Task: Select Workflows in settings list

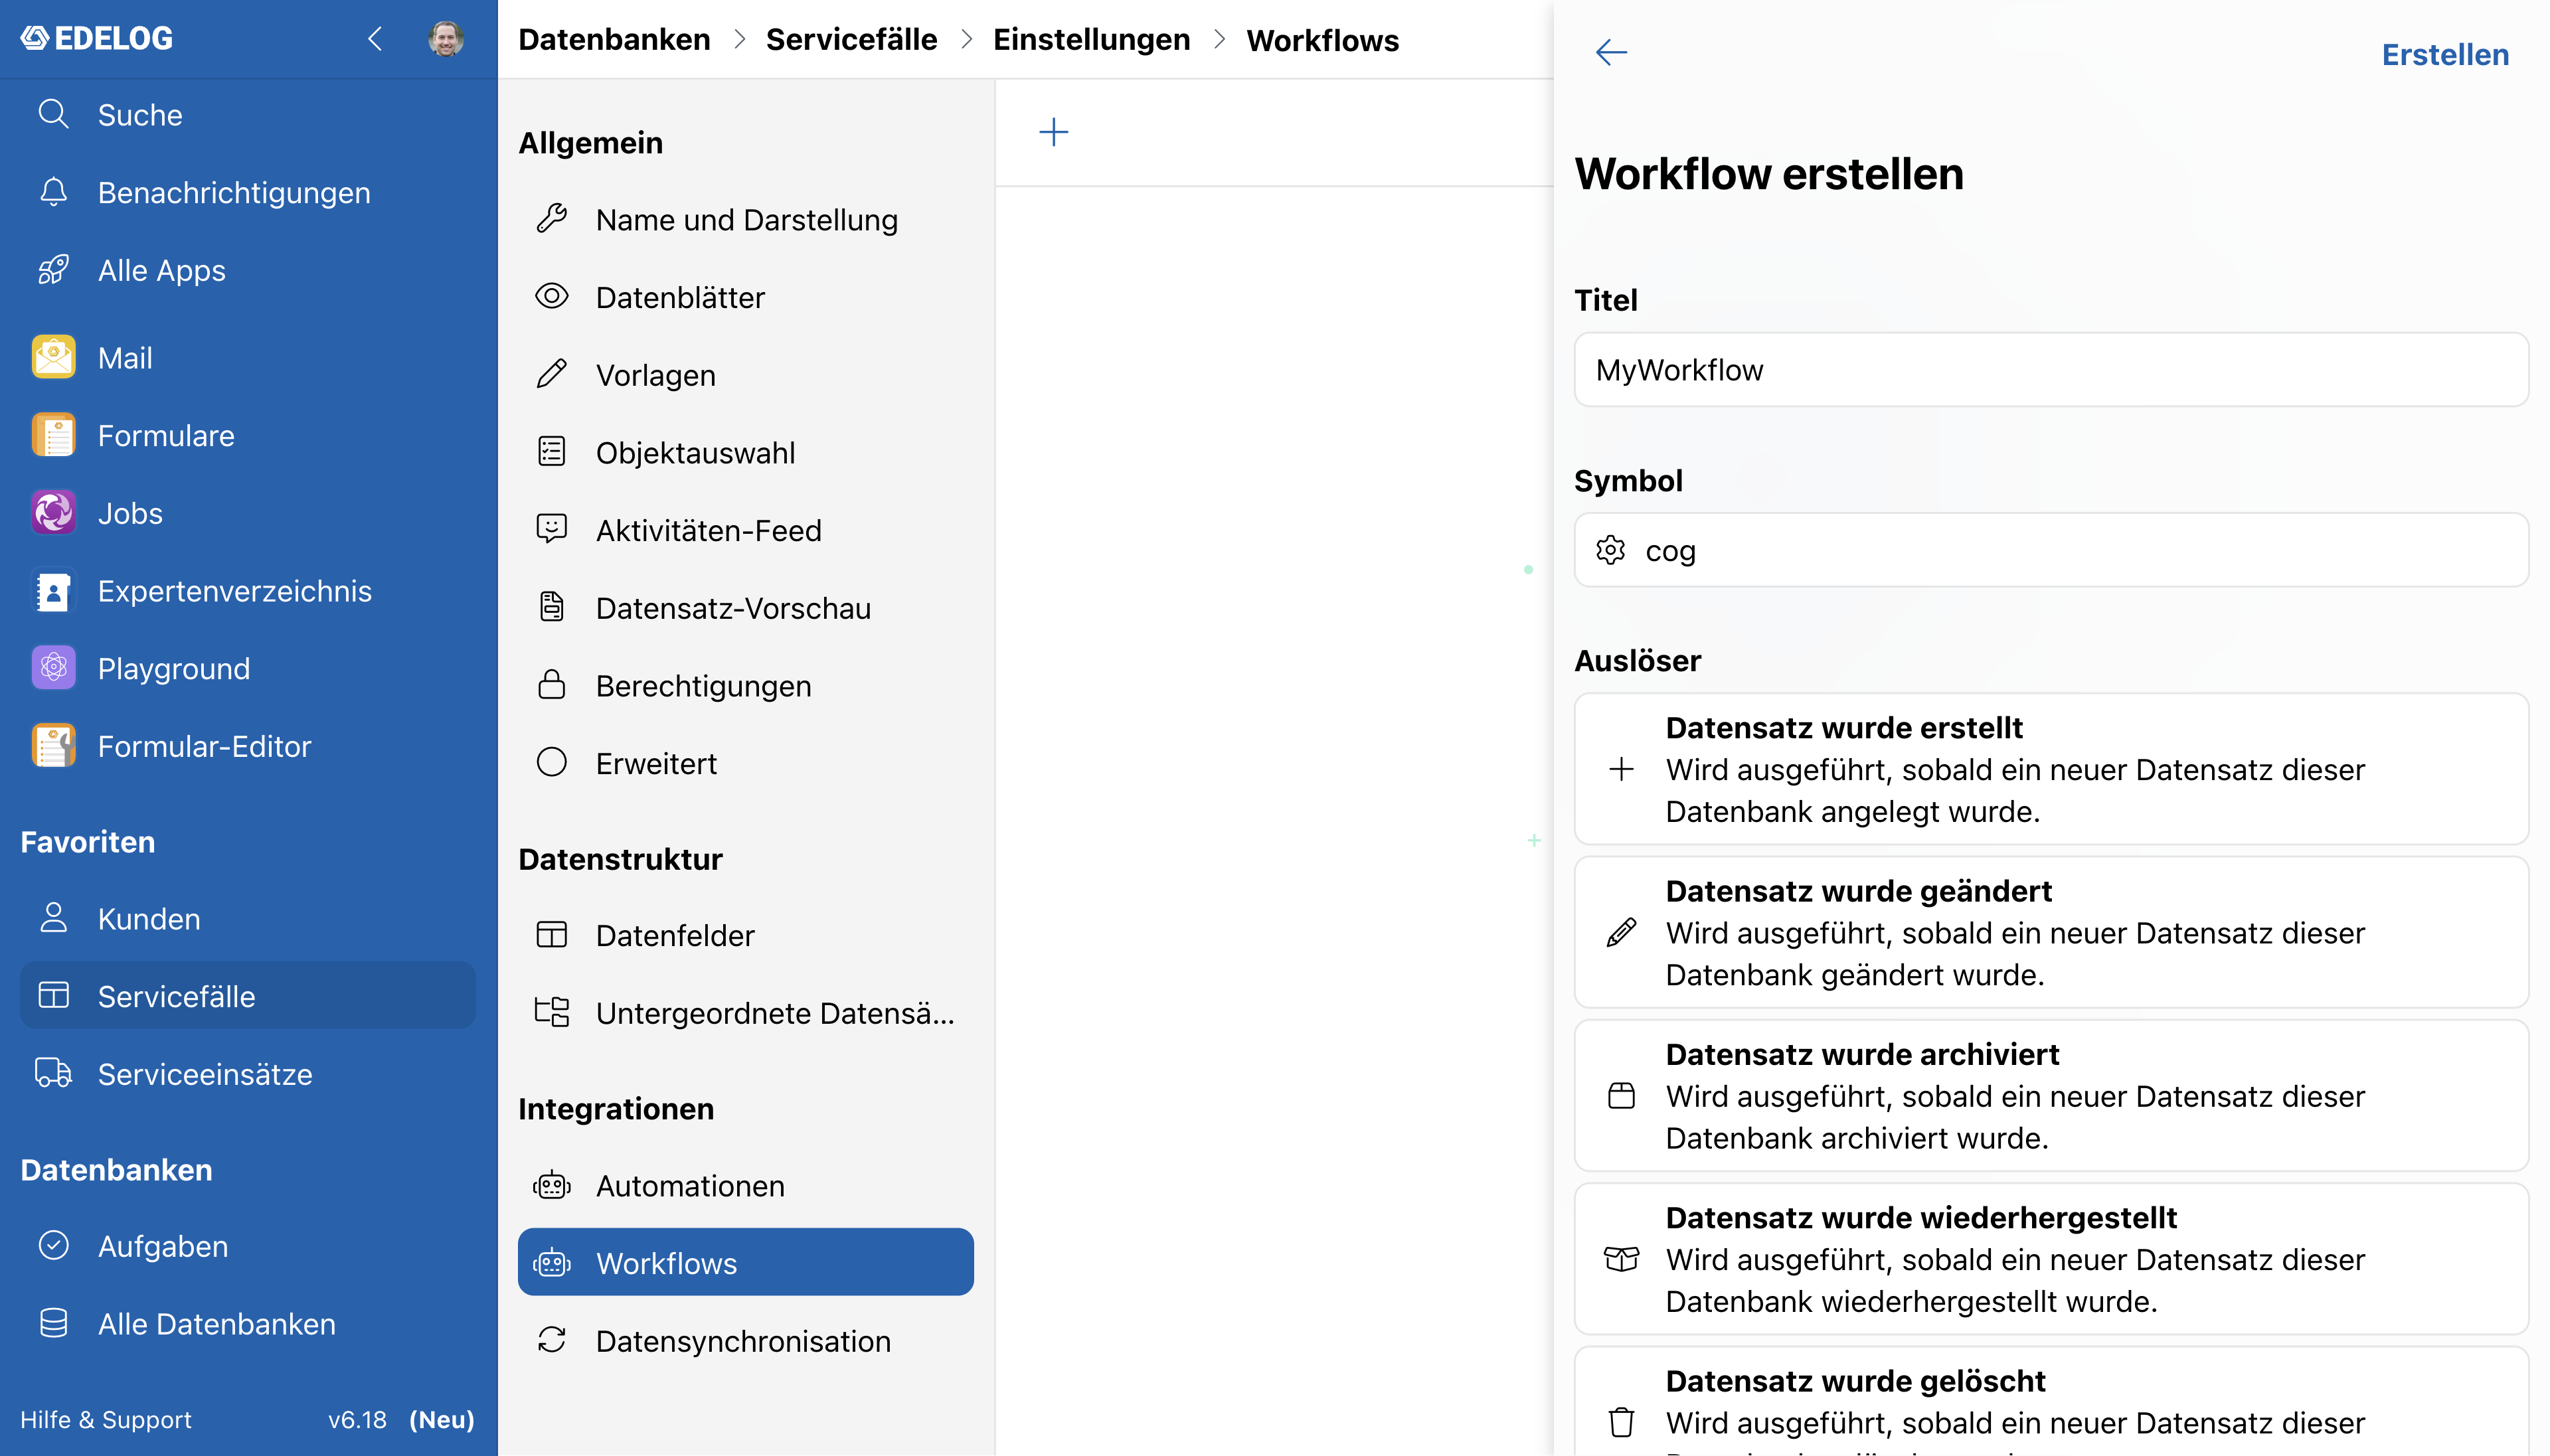Action: tap(745, 1262)
